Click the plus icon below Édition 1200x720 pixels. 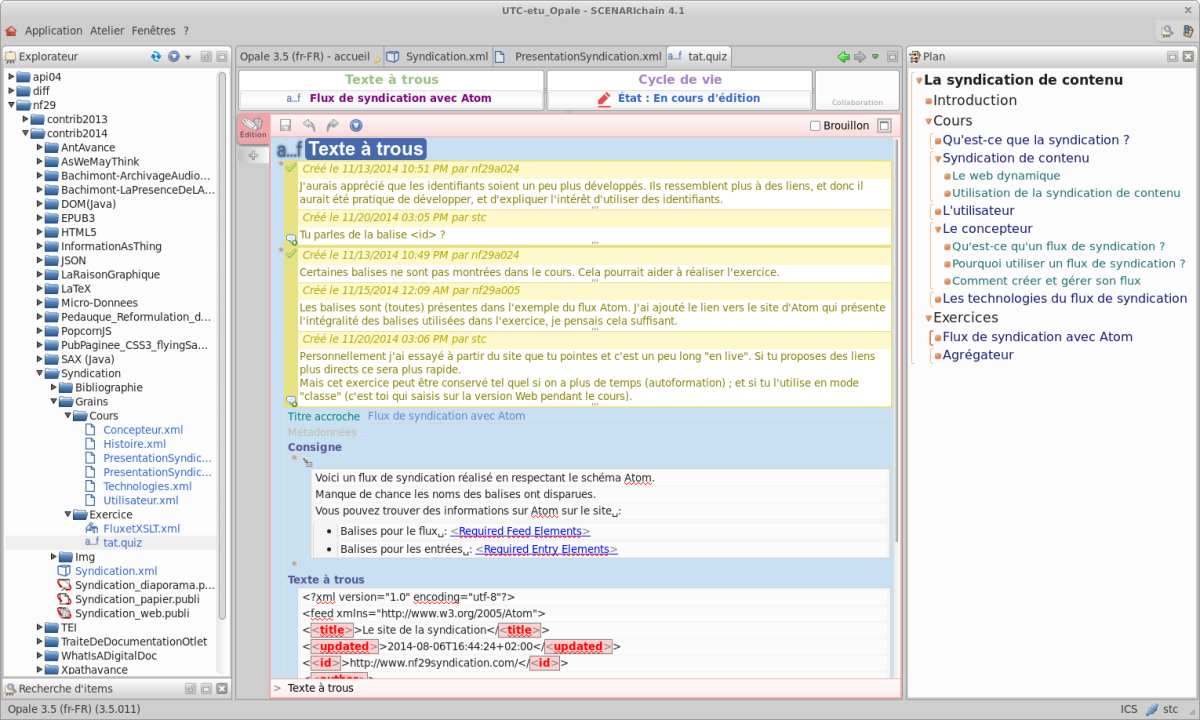point(253,155)
